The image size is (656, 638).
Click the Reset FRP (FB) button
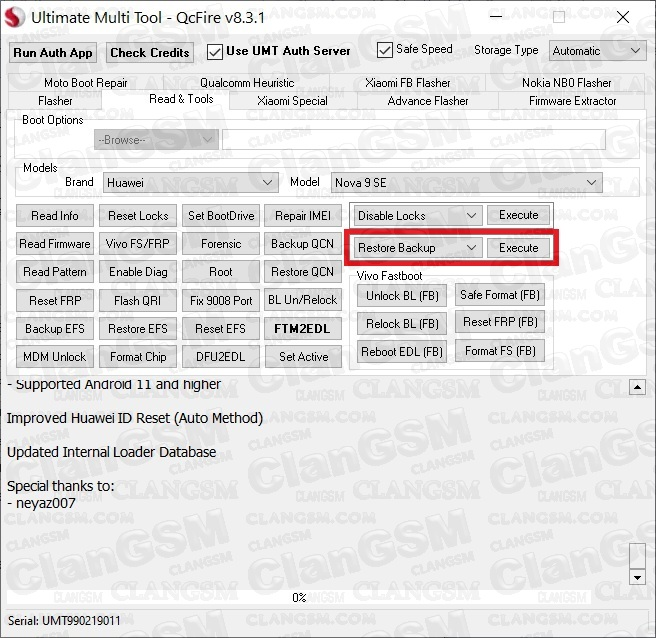pyautogui.click(x=500, y=322)
